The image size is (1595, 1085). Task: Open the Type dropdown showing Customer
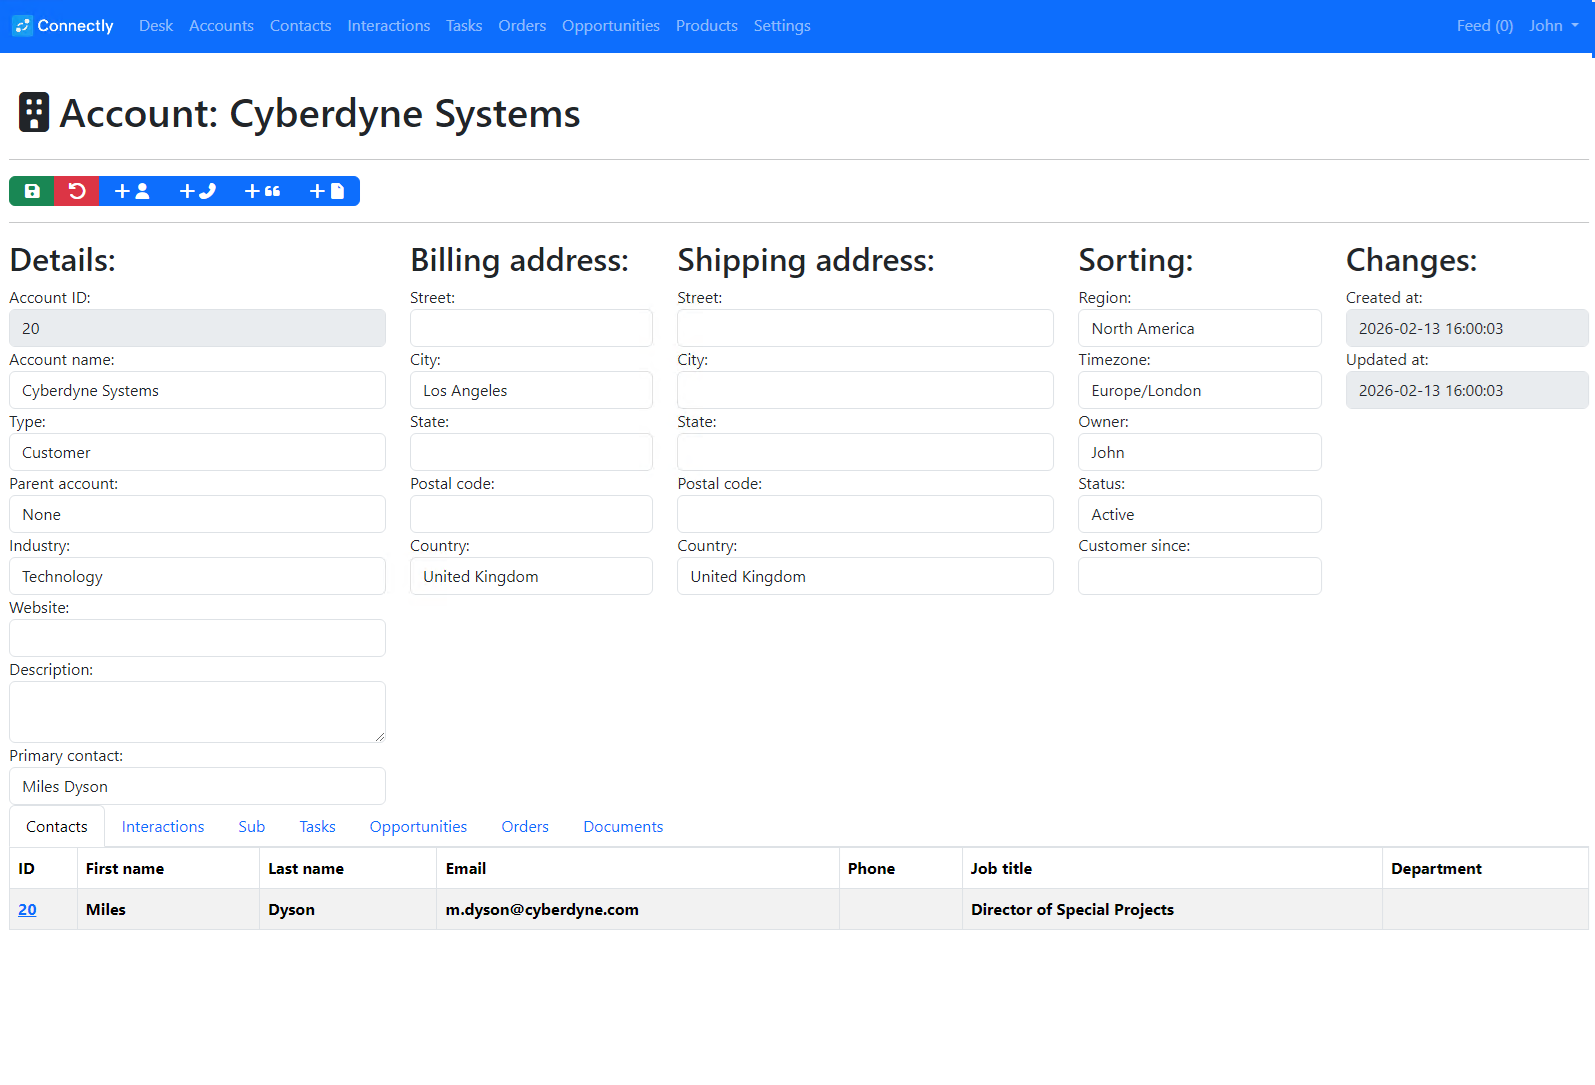coord(197,452)
